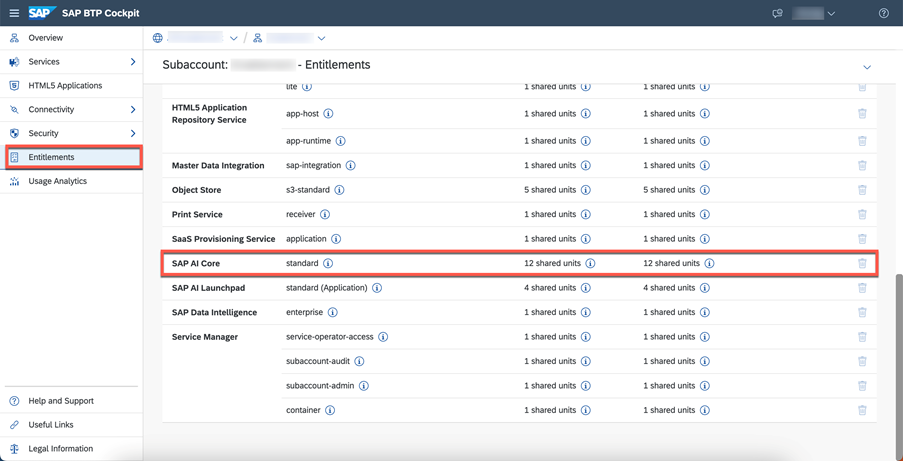Click the HTML5 Application Repository Service name

click(209, 114)
